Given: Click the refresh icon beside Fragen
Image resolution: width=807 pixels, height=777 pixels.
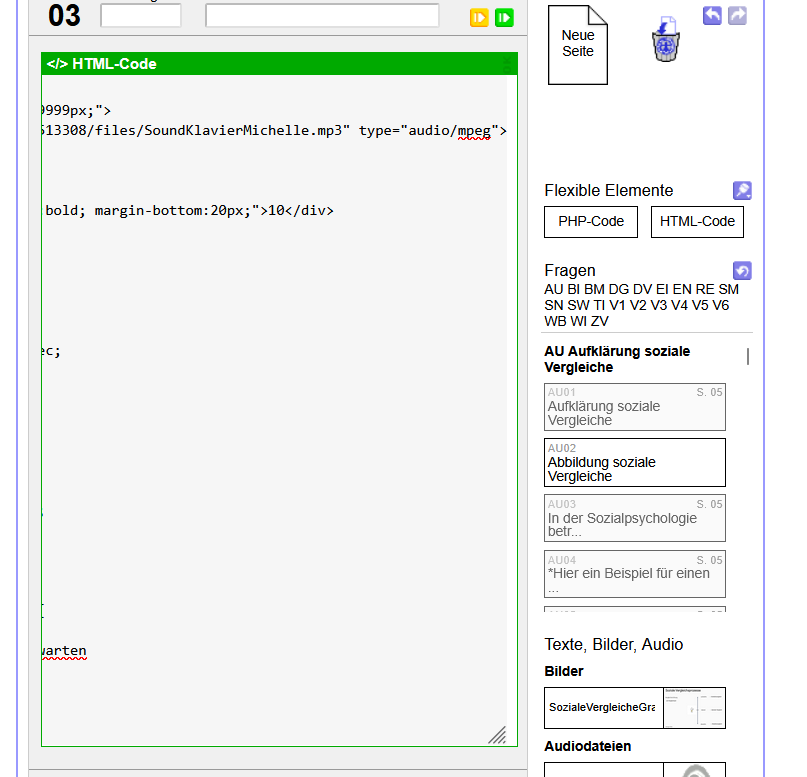Looking at the screenshot, I should click(742, 271).
